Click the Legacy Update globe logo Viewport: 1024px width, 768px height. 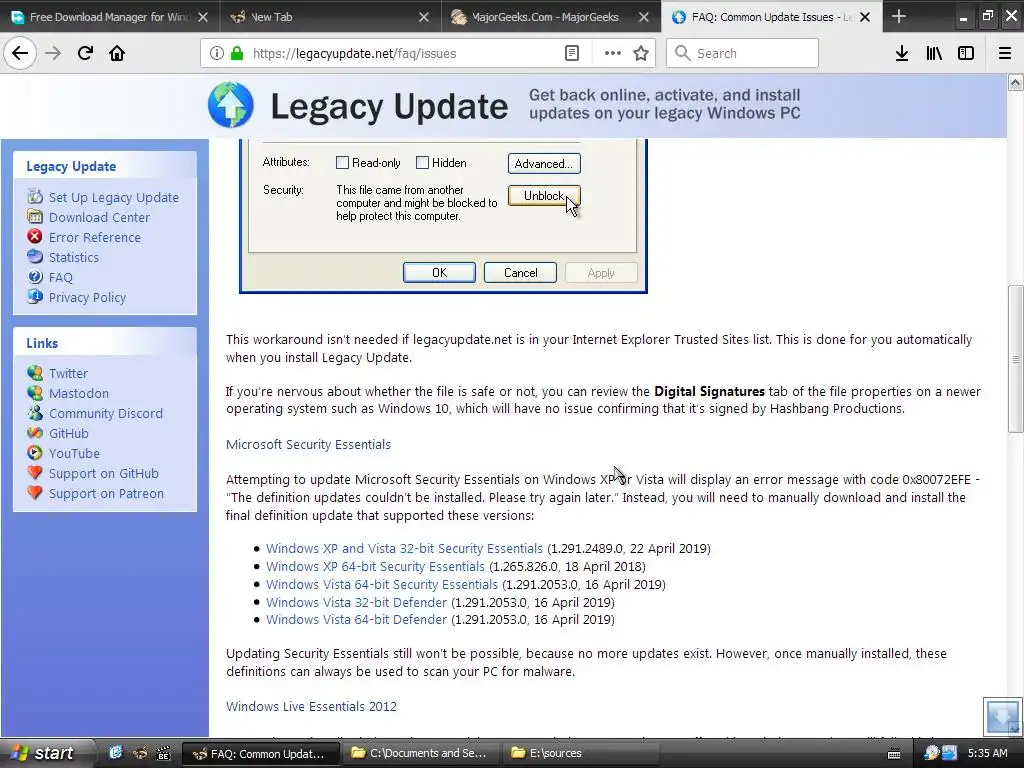(231, 105)
